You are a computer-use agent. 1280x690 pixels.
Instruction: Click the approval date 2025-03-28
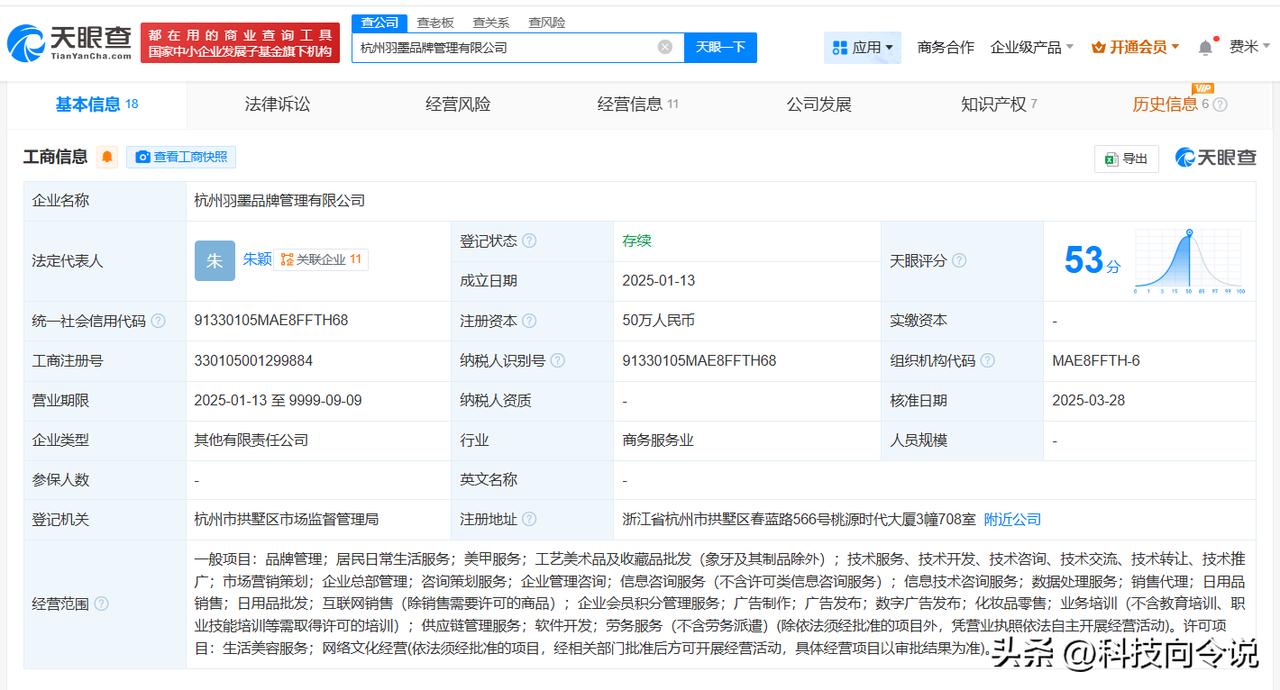(1088, 400)
